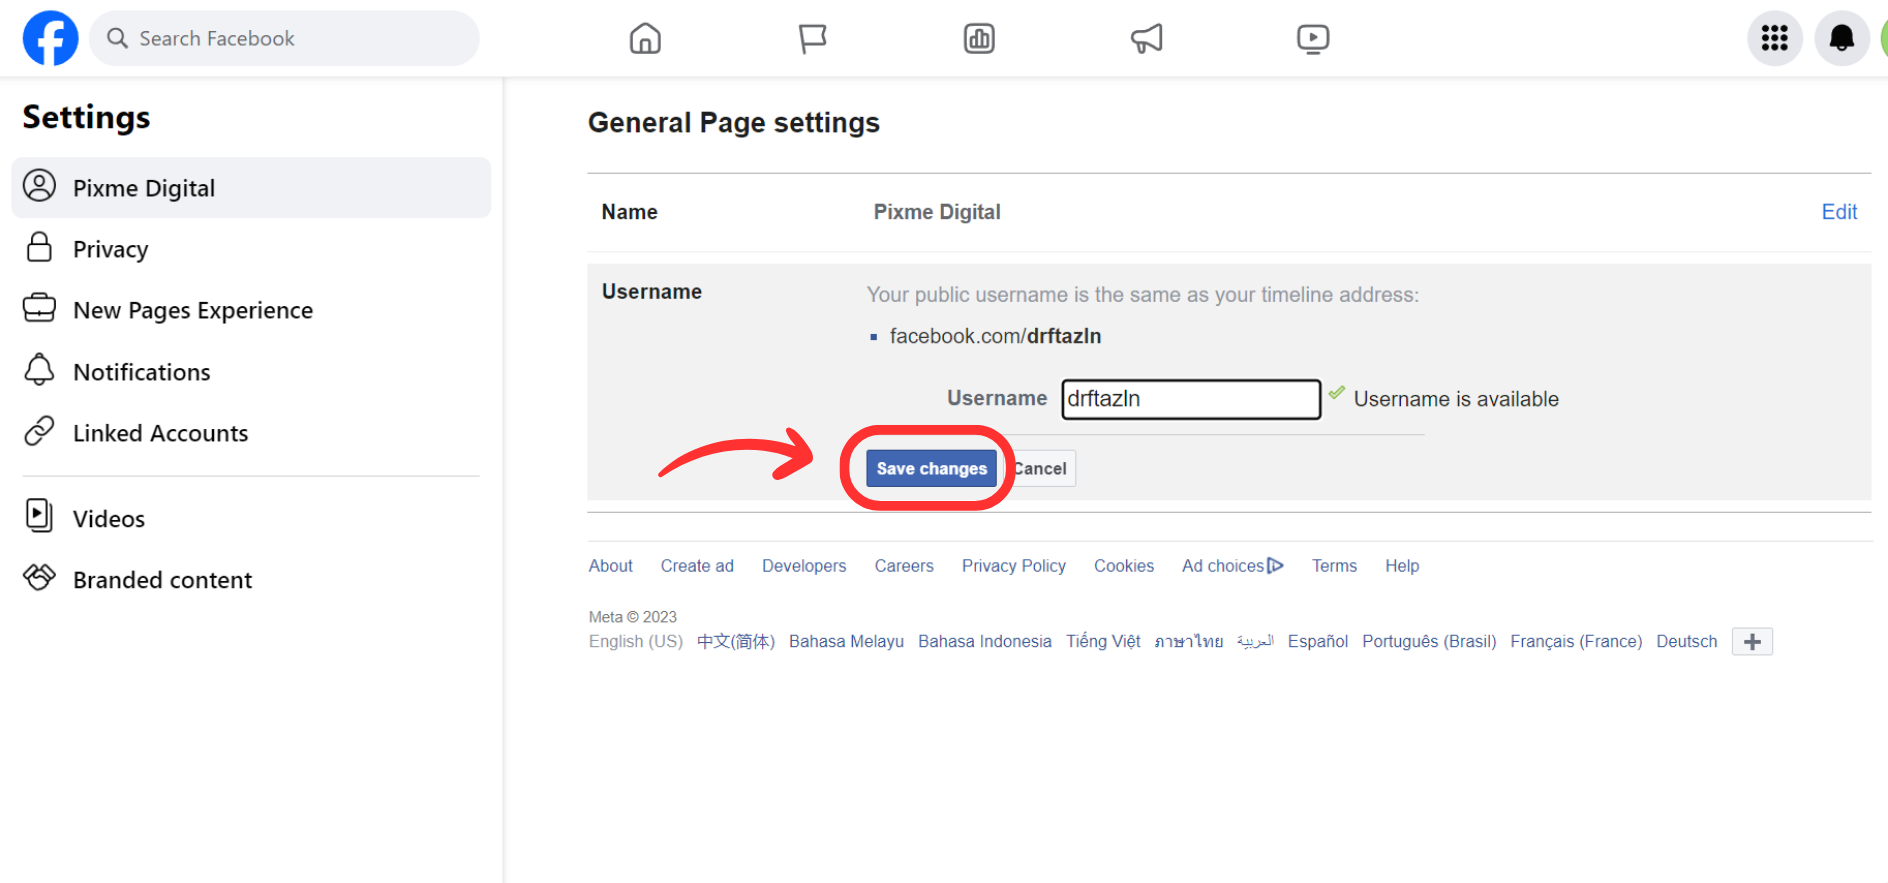Viewport: 1888px width, 883px height.
Task: Open the Watch video icon
Action: tap(1312, 39)
